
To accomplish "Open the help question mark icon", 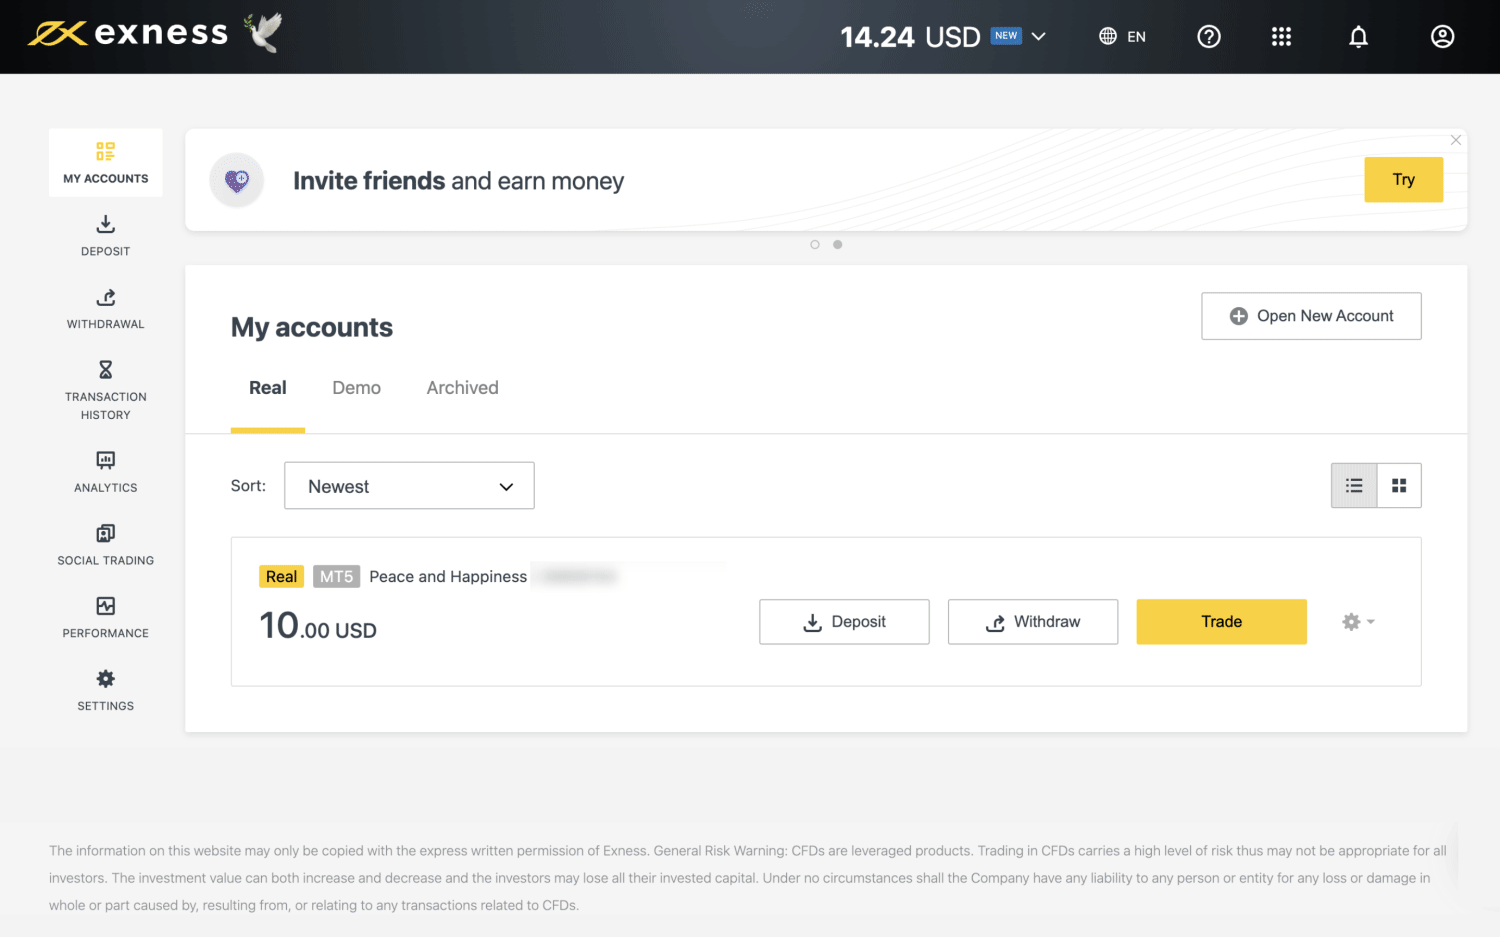I will point(1209,37).
